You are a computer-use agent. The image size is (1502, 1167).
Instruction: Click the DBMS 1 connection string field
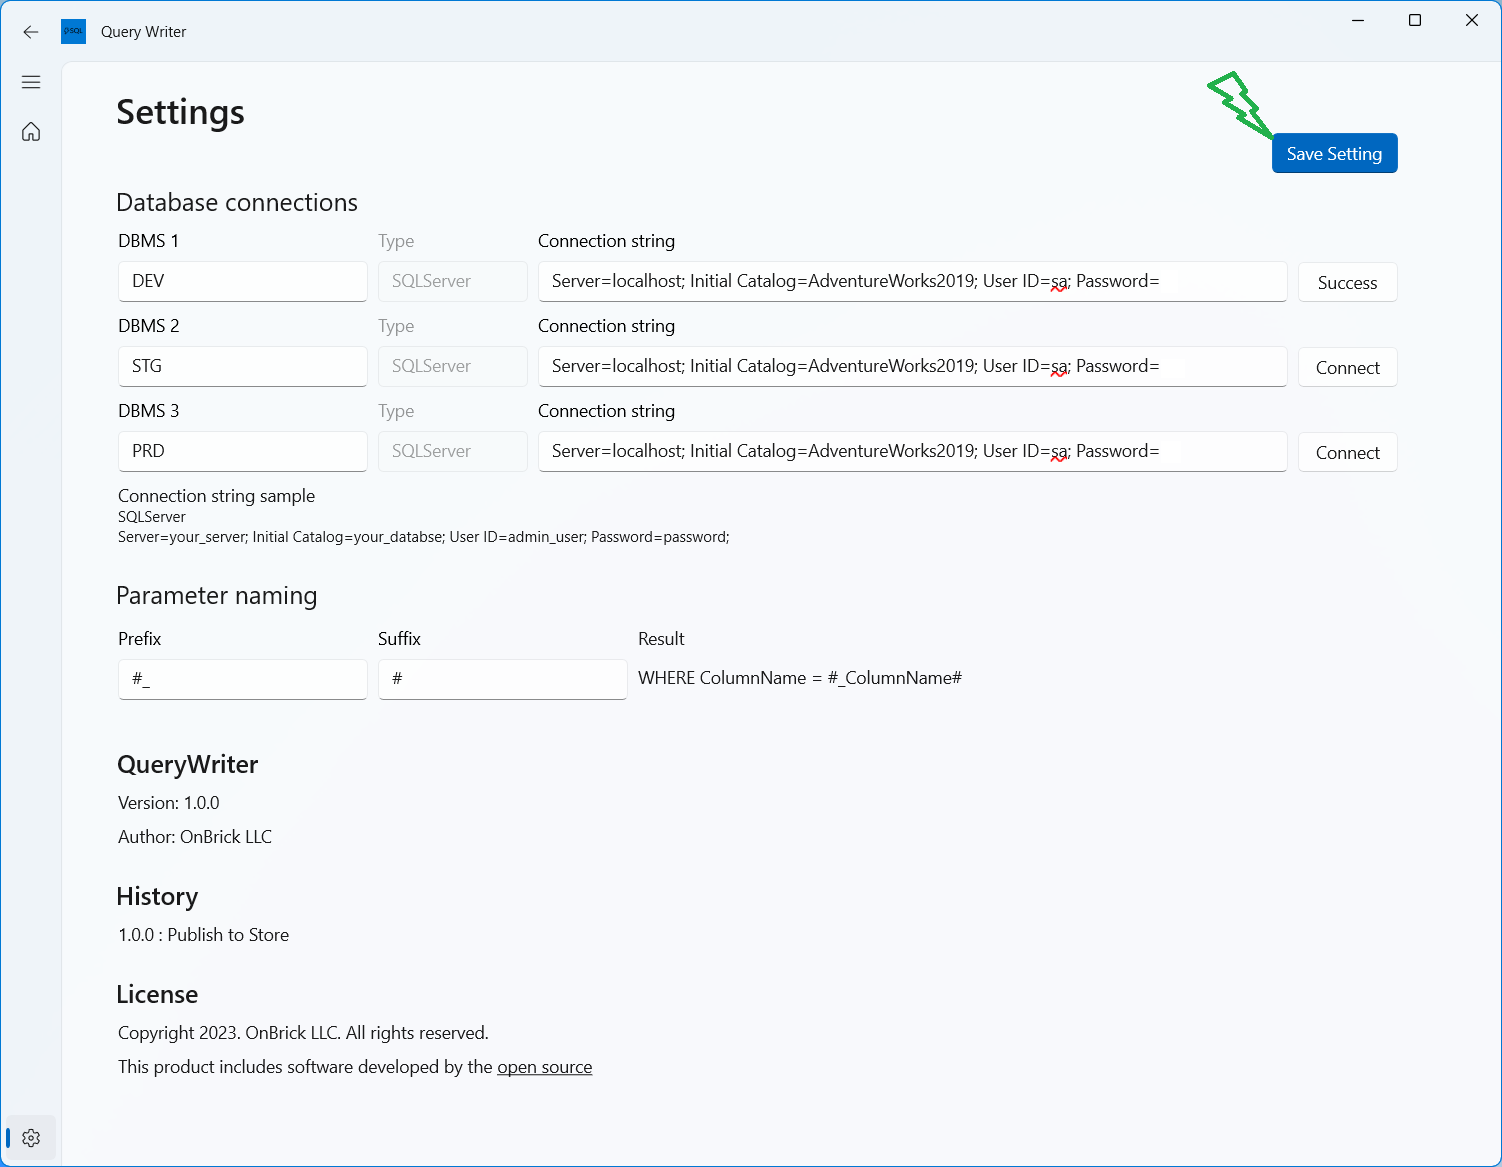912,281
